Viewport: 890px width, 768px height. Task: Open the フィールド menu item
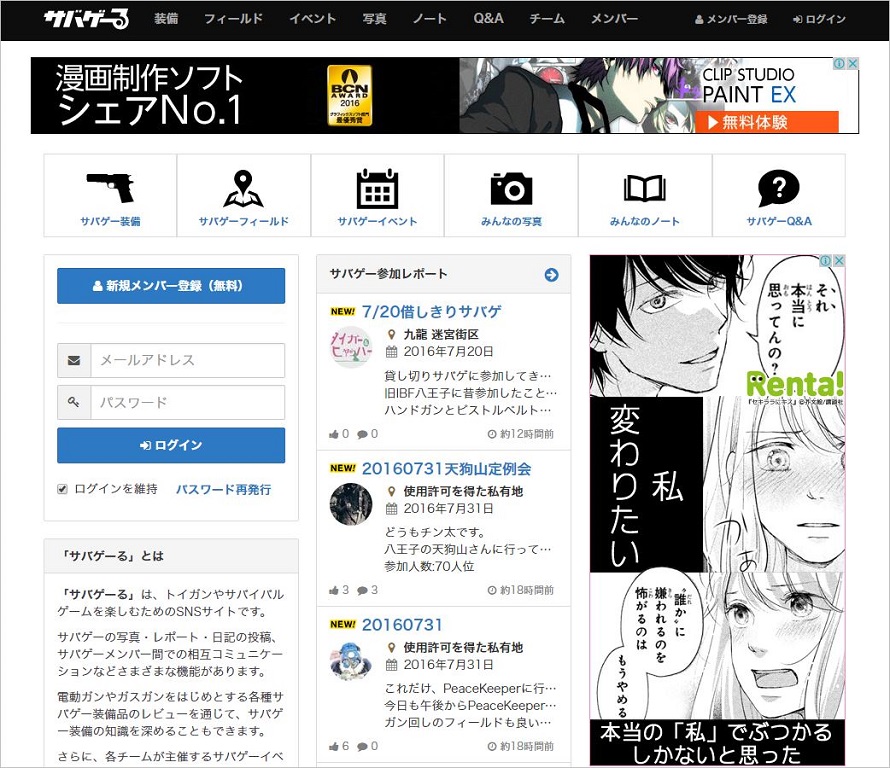click(233, 19)
